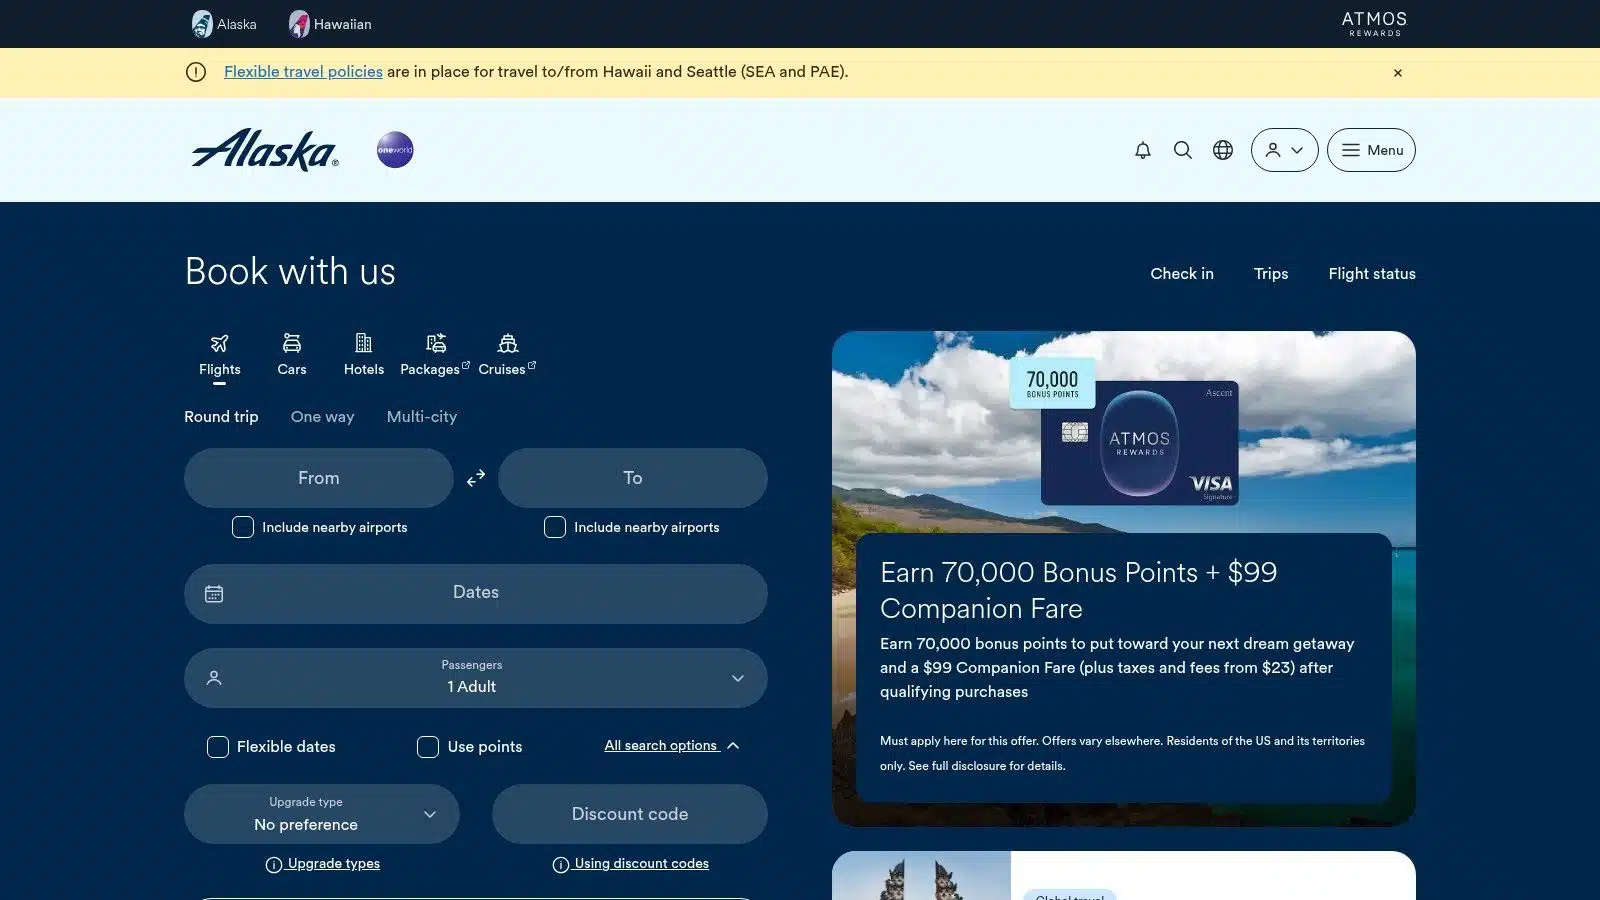The width and height of the screenshot is (1600, 900).
Task: Click the Alaska Airlines main logo
Action: click(265, 150)
